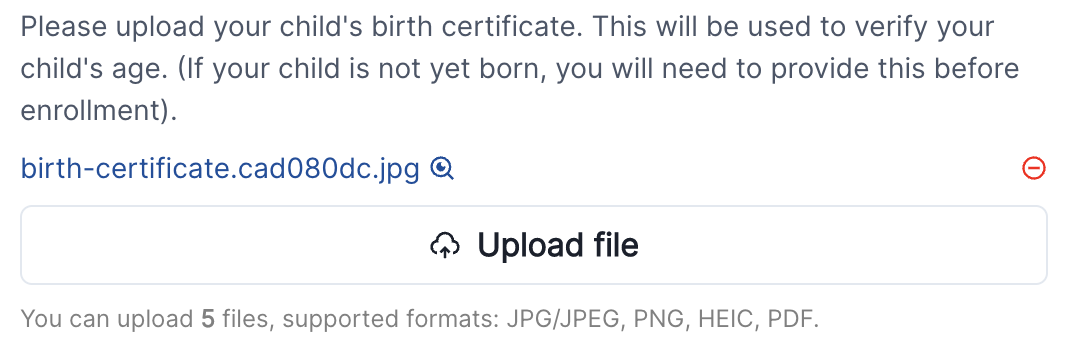Click the "Upload file" text label
The width and height of the screenshot is (1078, 364).
(x=558, y=245)
